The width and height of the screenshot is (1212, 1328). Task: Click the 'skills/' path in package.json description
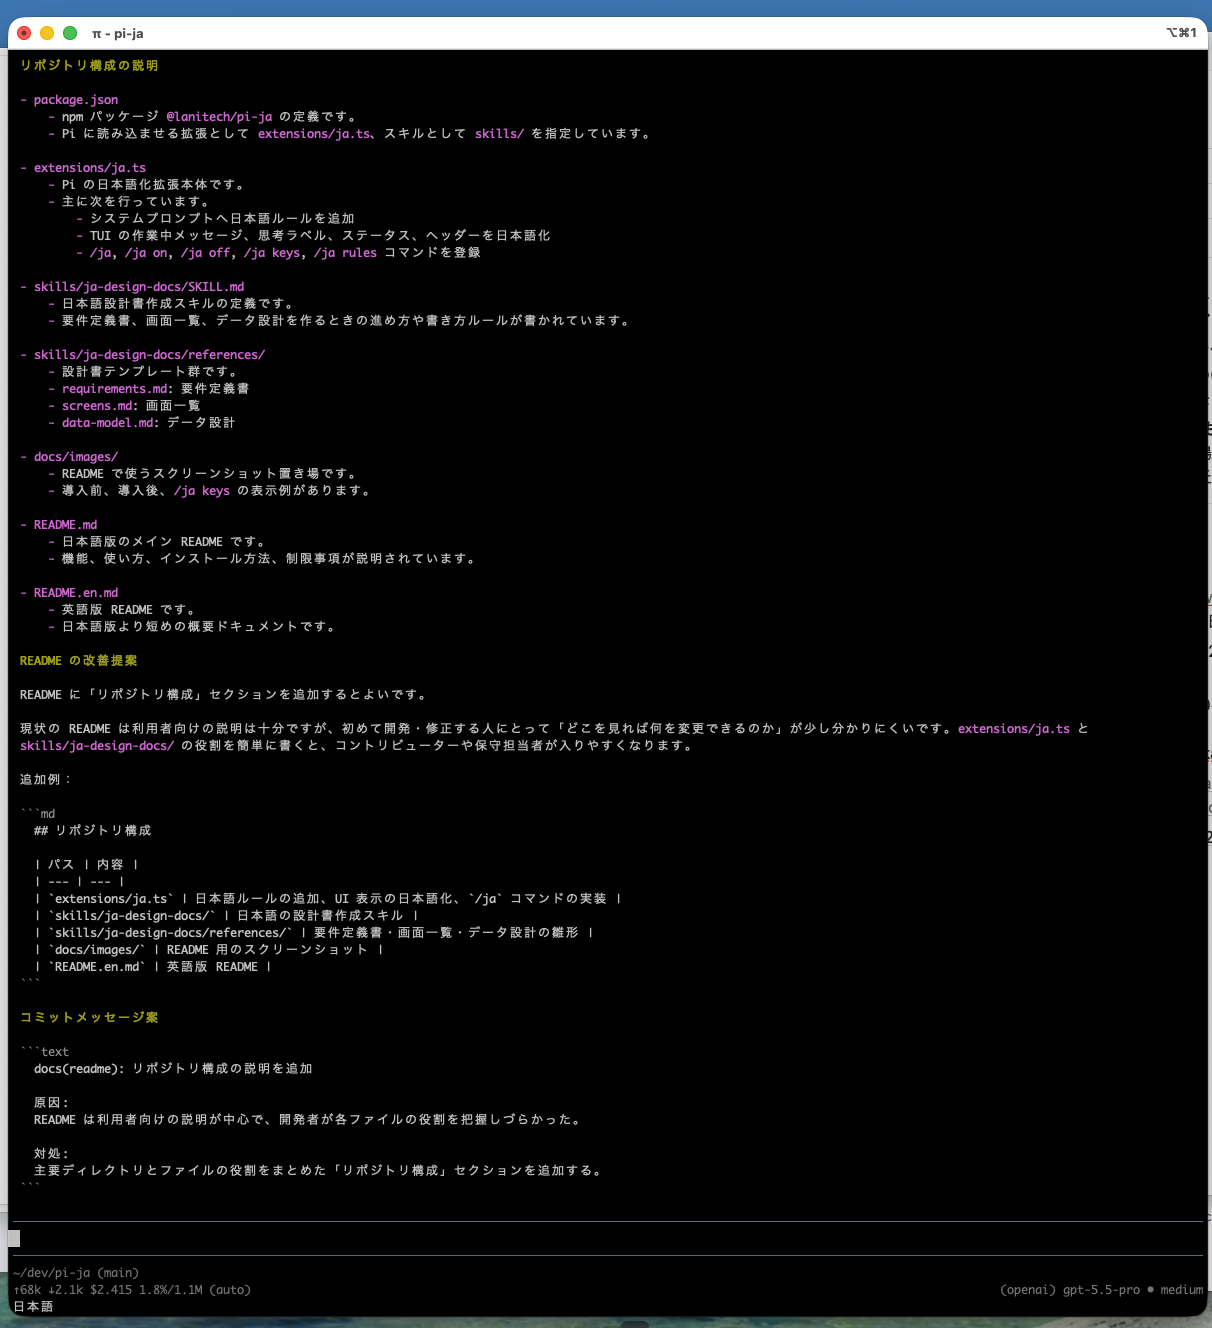tap(499, 134)
